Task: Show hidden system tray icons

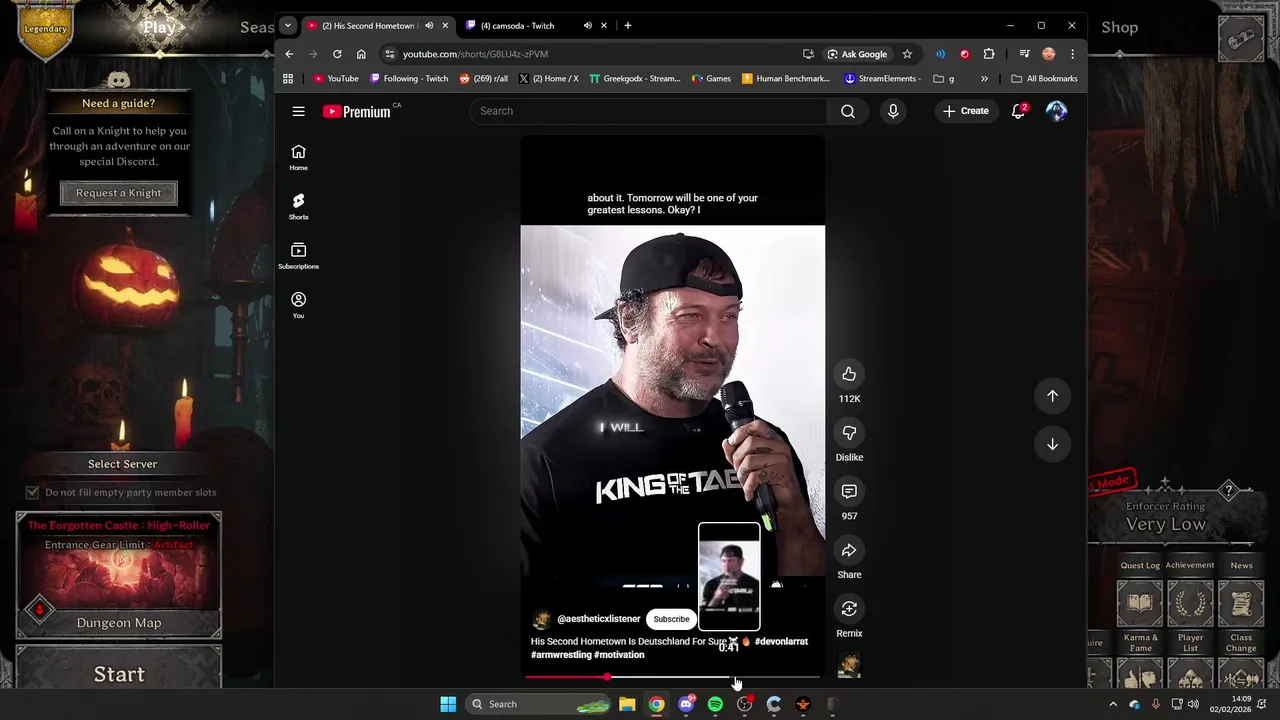Action: (1113, 704)
